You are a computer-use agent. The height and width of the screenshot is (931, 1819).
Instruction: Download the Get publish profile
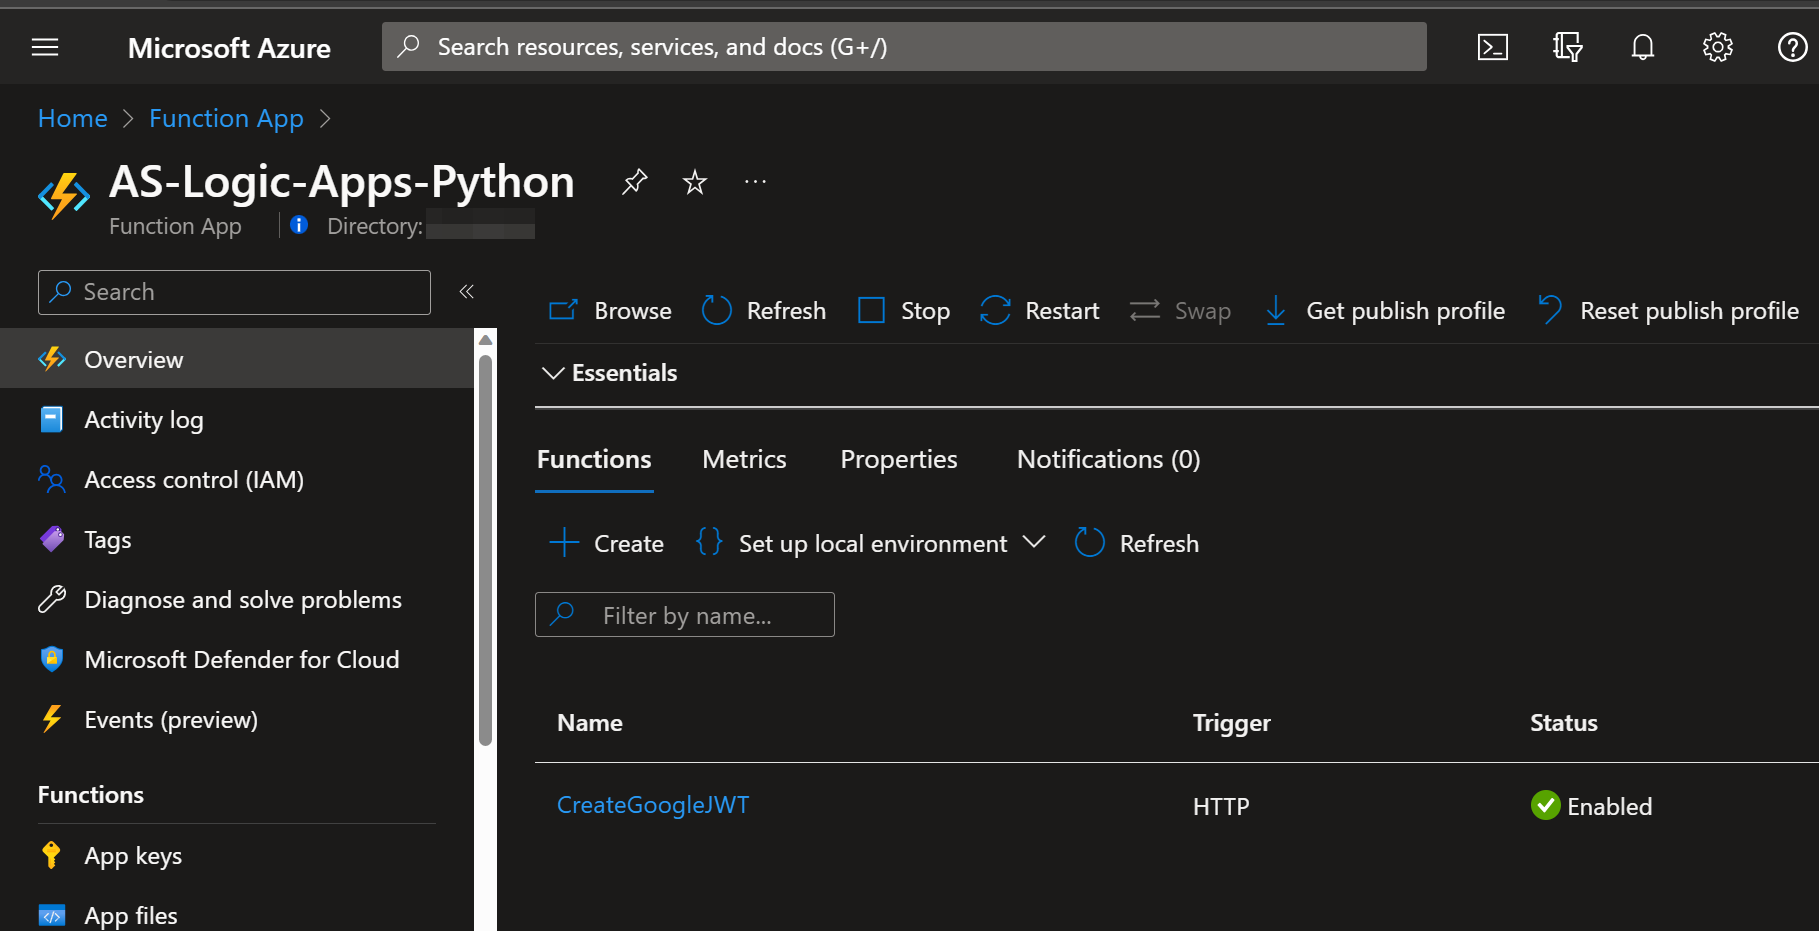click(x=1384, y=311)
